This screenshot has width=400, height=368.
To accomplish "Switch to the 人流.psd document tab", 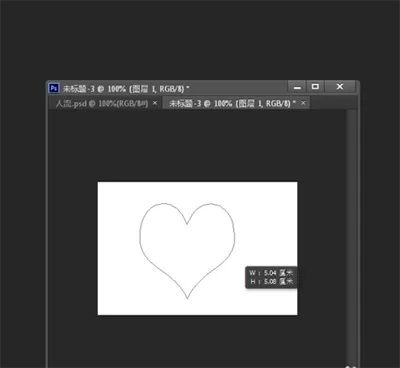I will 102,104.
